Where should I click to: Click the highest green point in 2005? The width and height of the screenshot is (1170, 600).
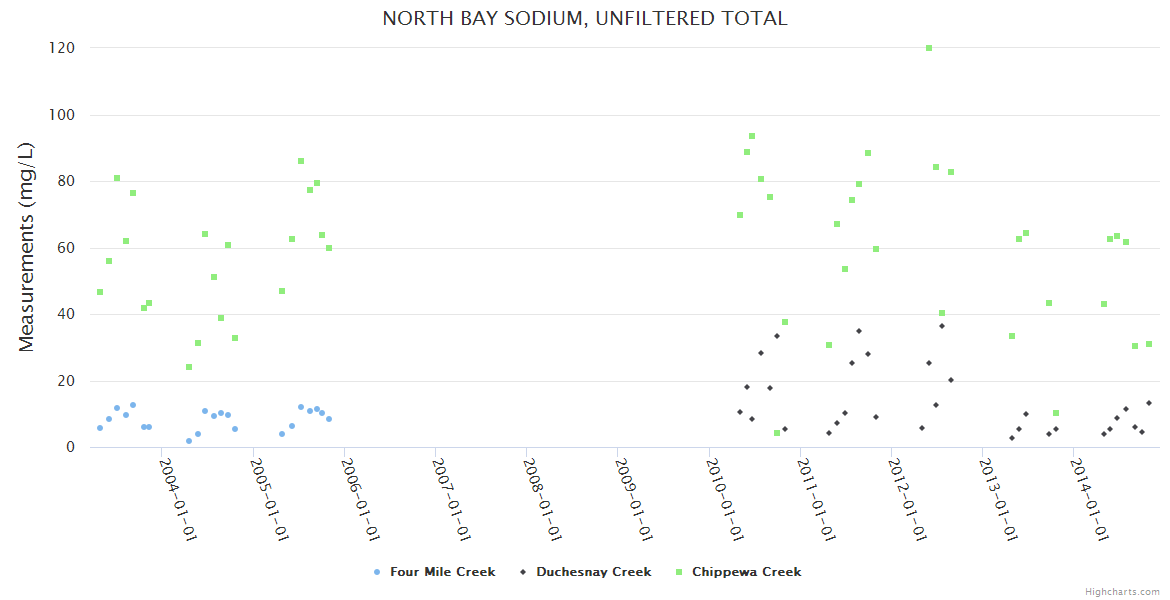[301, 161]
